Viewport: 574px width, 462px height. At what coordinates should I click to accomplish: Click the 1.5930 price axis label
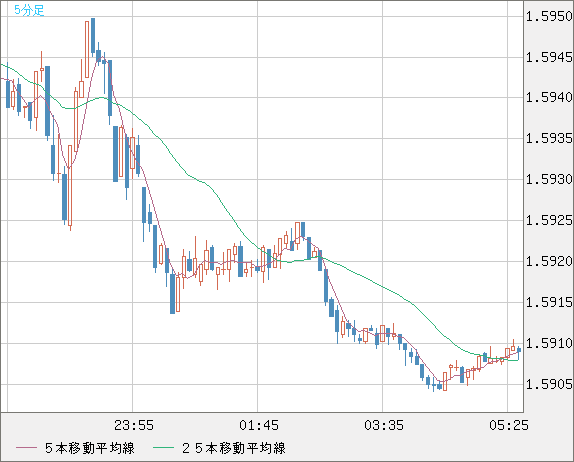(x=549, y=179)
